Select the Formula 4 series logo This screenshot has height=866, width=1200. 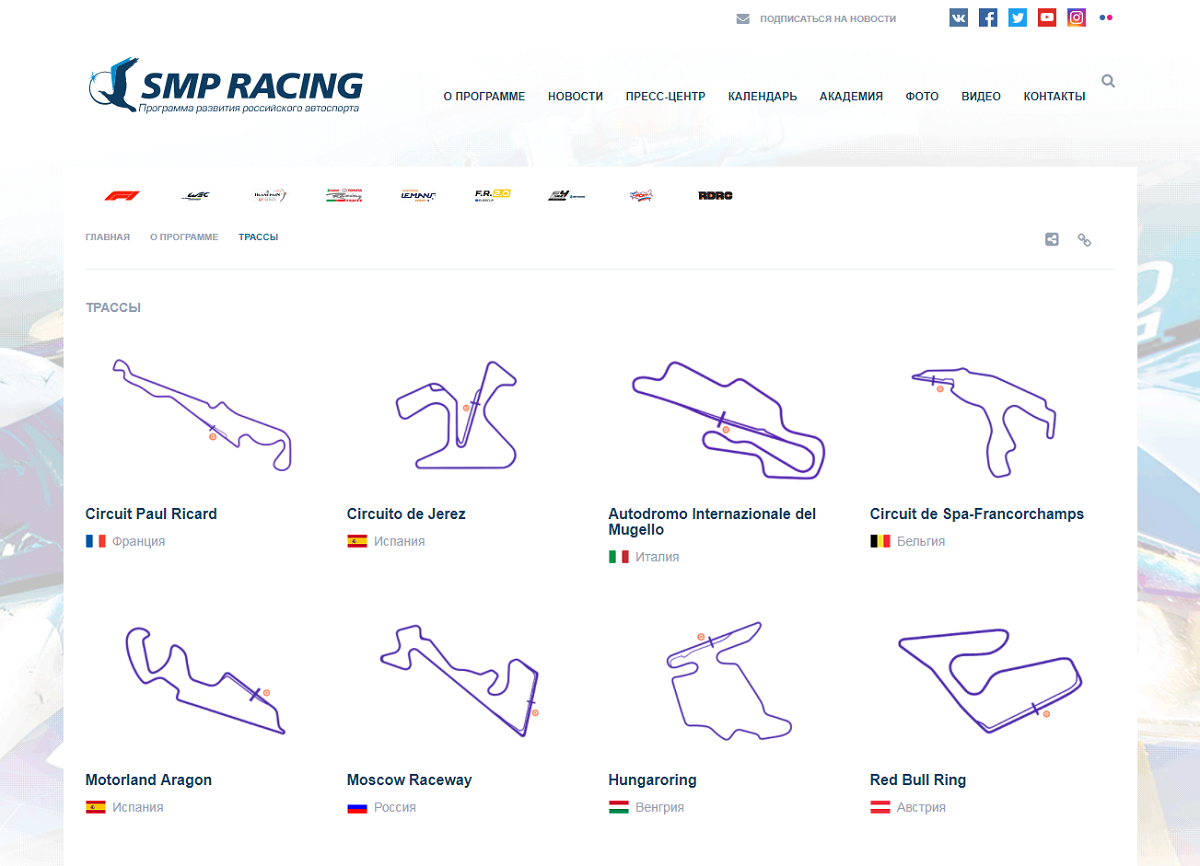coord(566,195)
